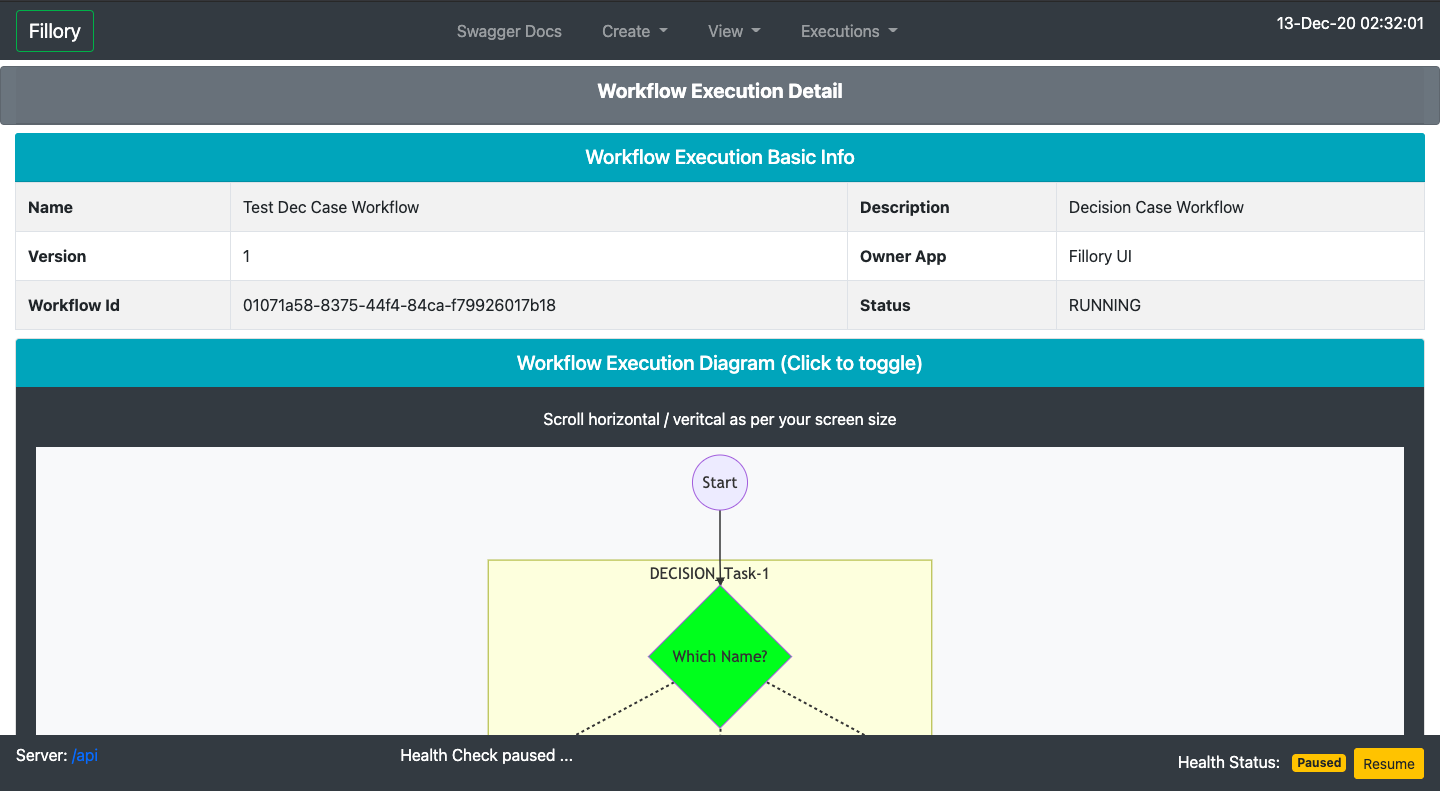Click the Resume button in the footer

click(x=1388, y=763)
